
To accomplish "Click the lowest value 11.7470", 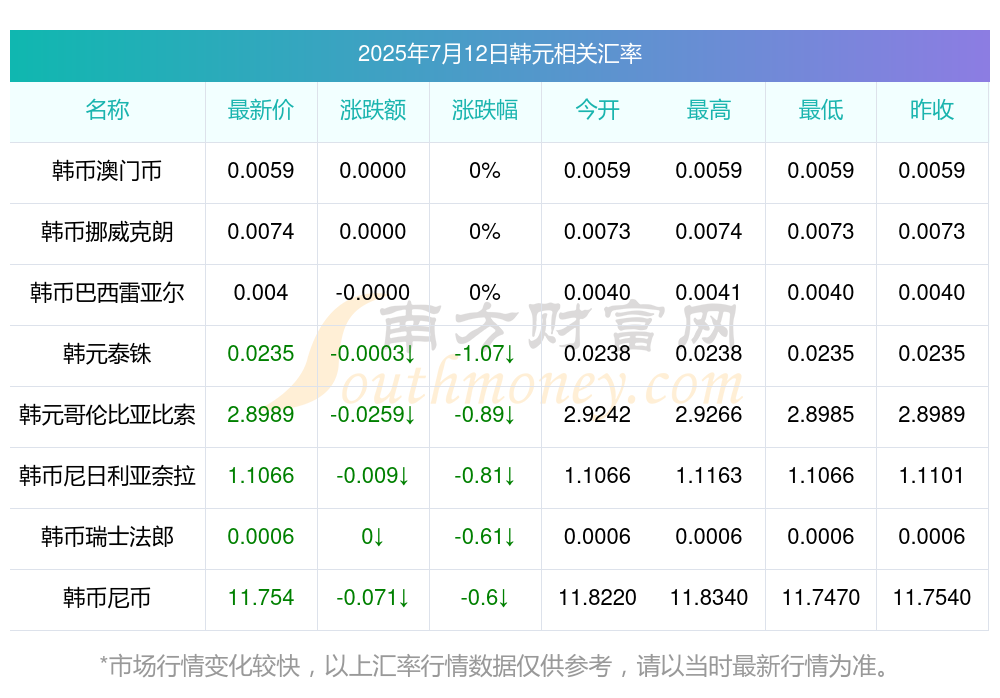I will [821, 598].
